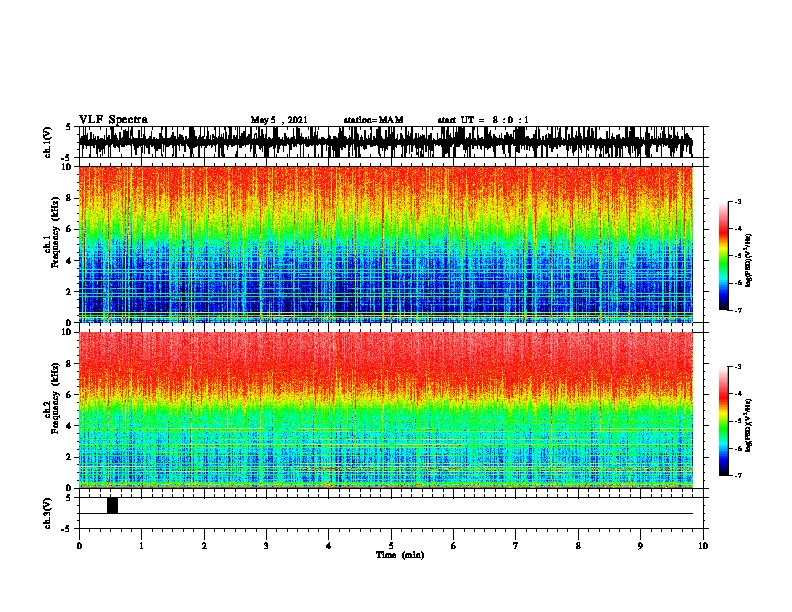The height and width of the screenshot is (612, 792).
Task: Select the "ch.1(V)" waveform axis label
Action: tap(47, 142)
